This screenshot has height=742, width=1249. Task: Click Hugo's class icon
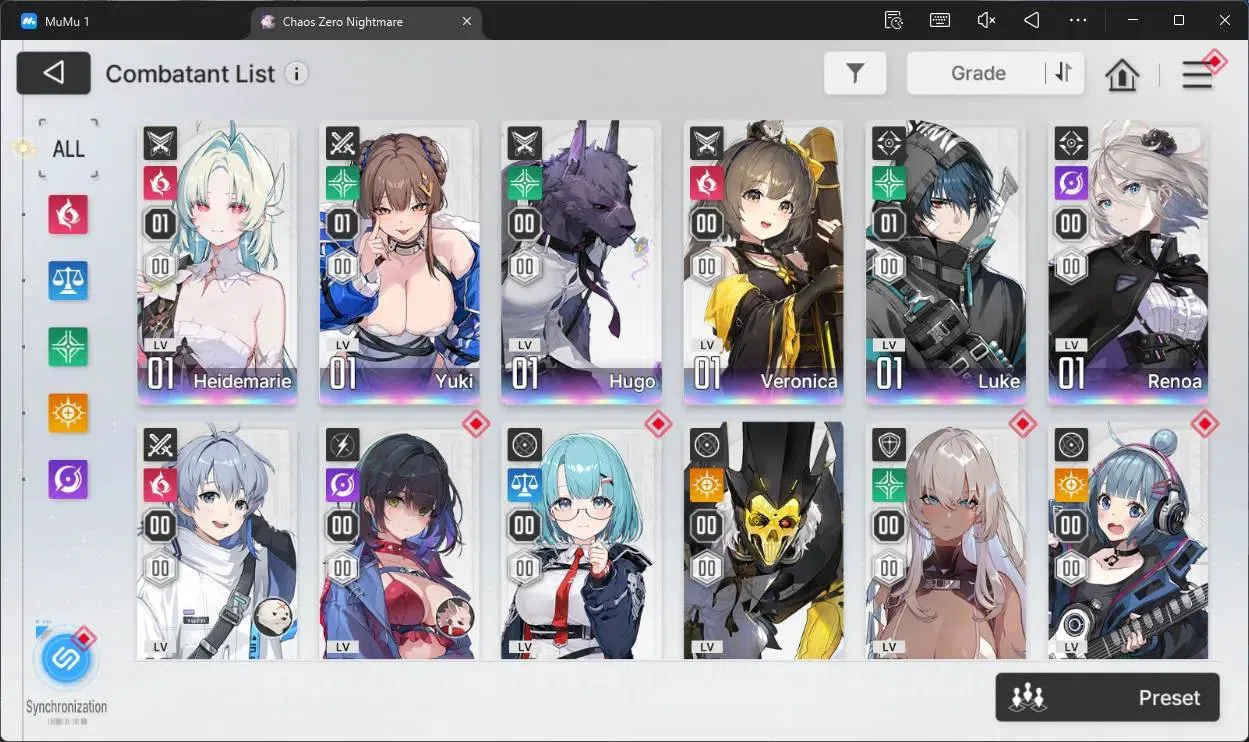point(524,143)
